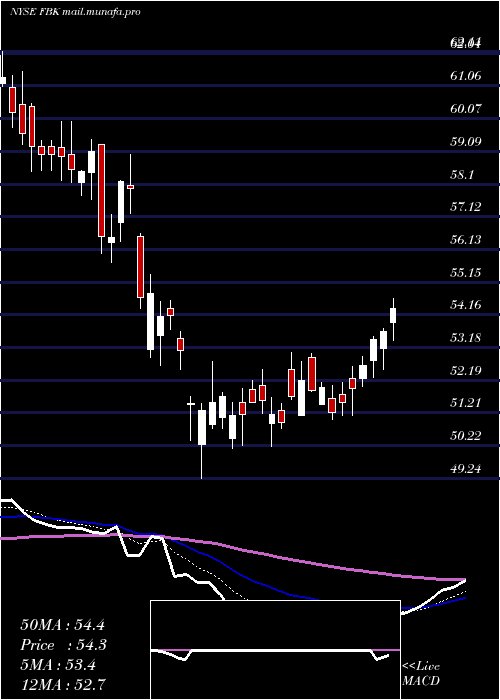
Task: Click the 49.24 price axis label
Action: click(x=466, y=469)
